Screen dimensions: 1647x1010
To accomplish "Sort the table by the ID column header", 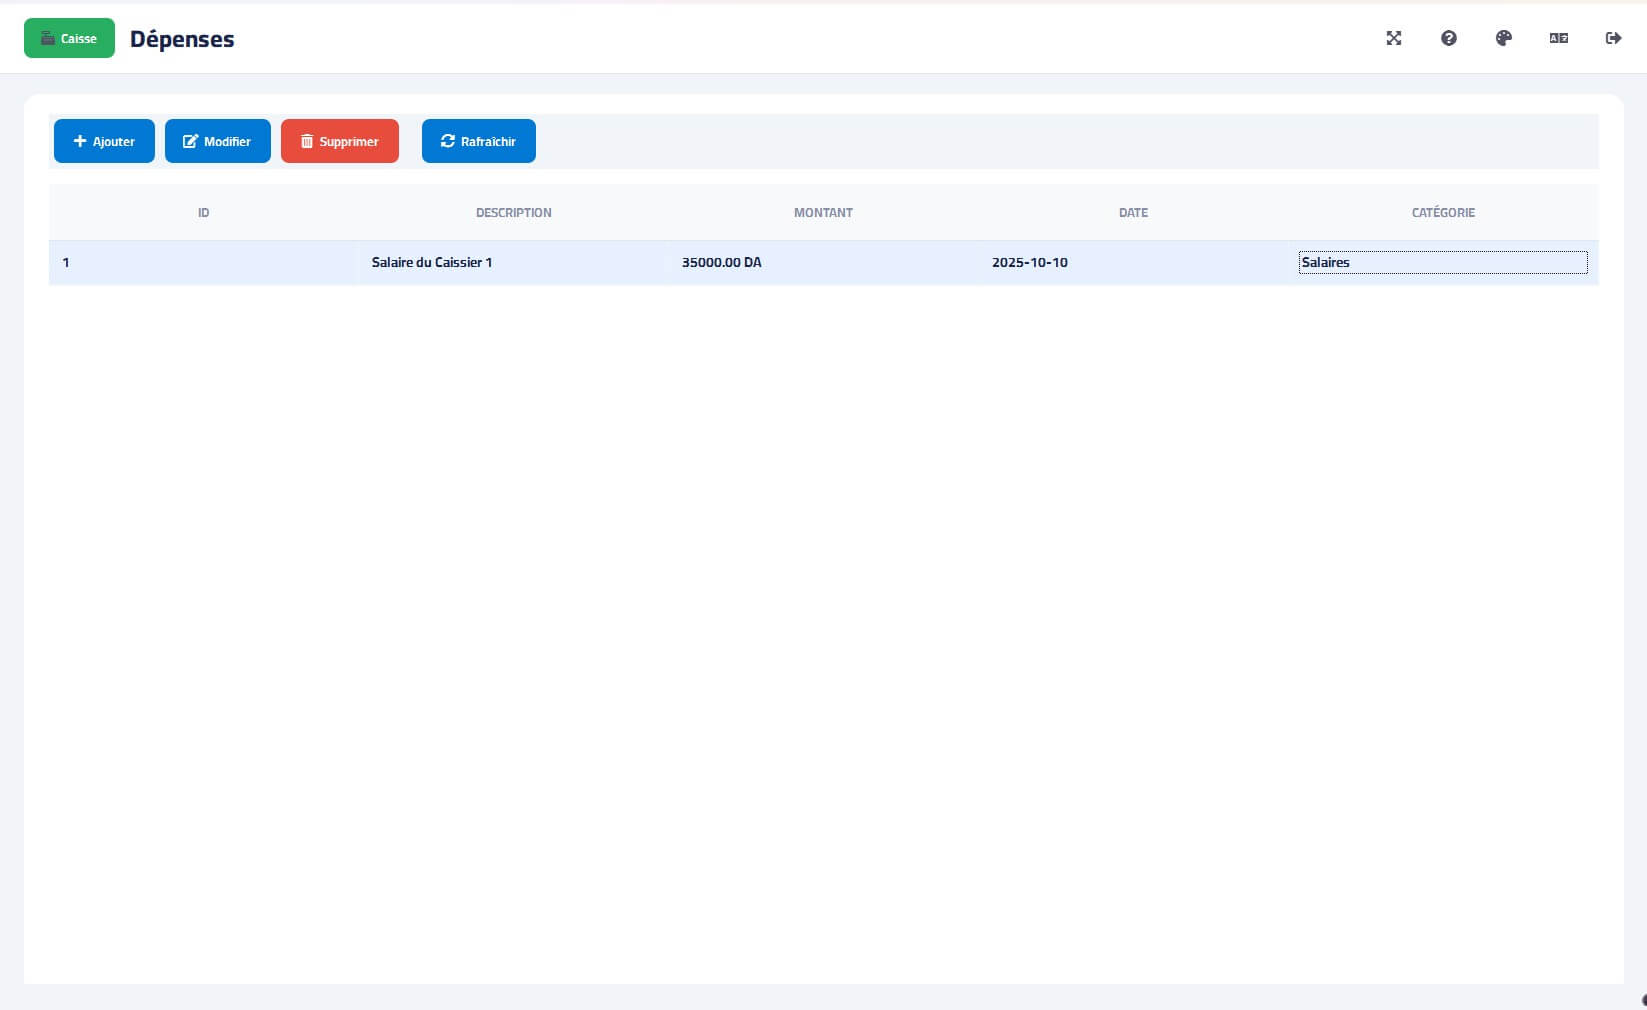I will click(x=203, y=213).
